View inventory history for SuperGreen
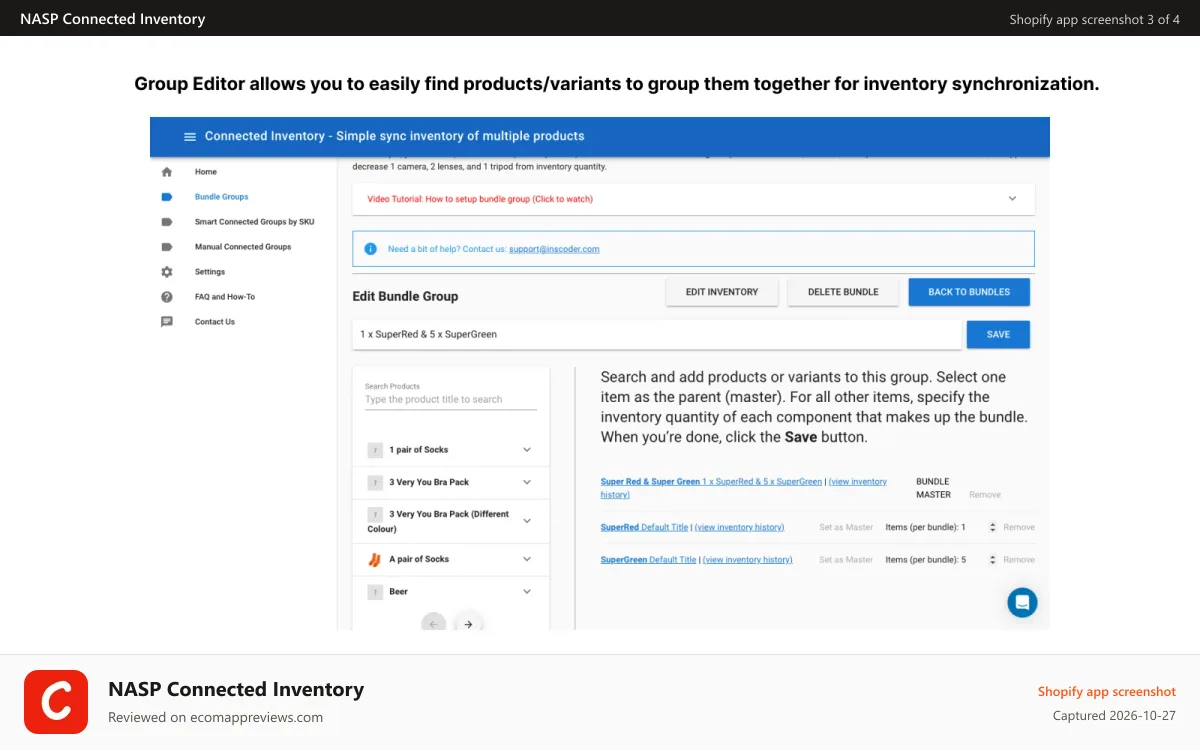 click(748, 560)
